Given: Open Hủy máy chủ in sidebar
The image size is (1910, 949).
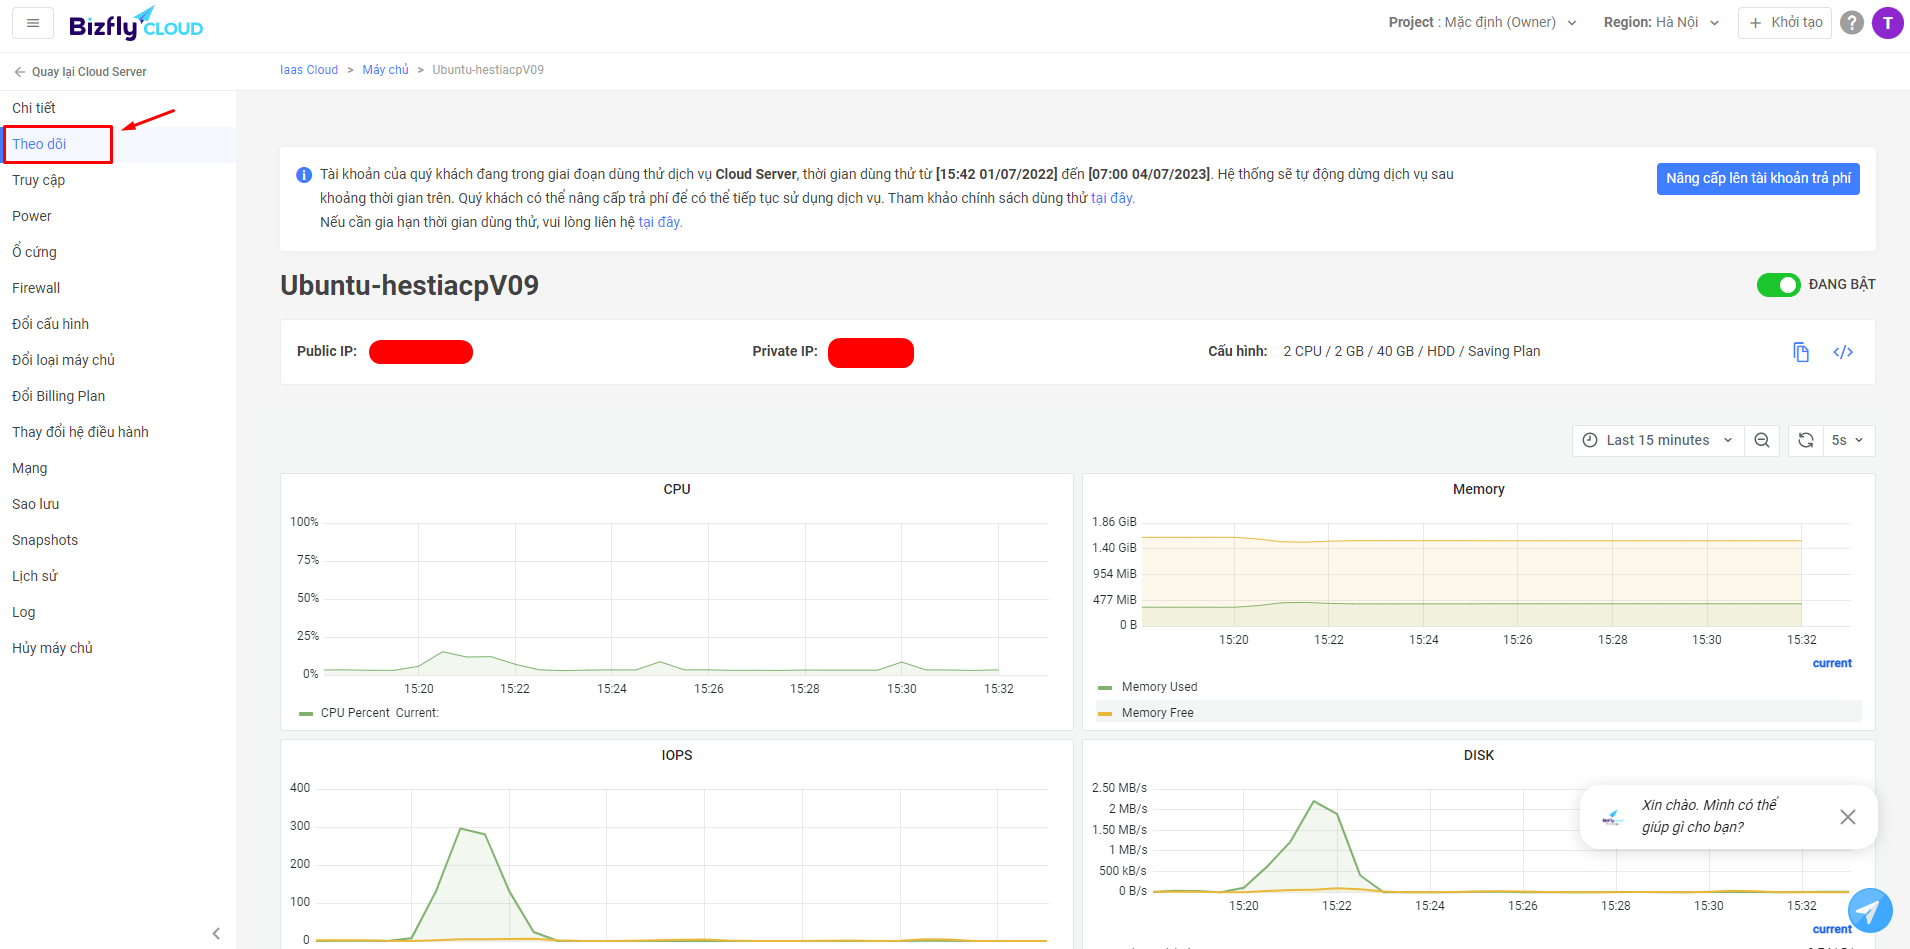Looking at the screenshot, I should (x=118, y=648).
